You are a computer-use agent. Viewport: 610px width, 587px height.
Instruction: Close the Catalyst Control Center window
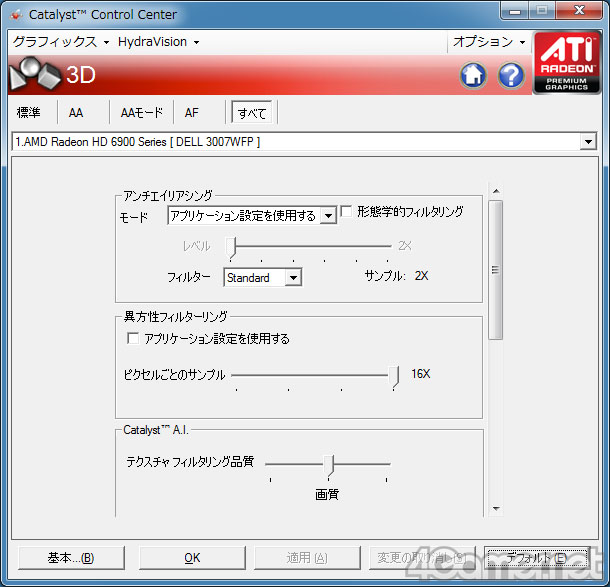[x=579, y=11]
